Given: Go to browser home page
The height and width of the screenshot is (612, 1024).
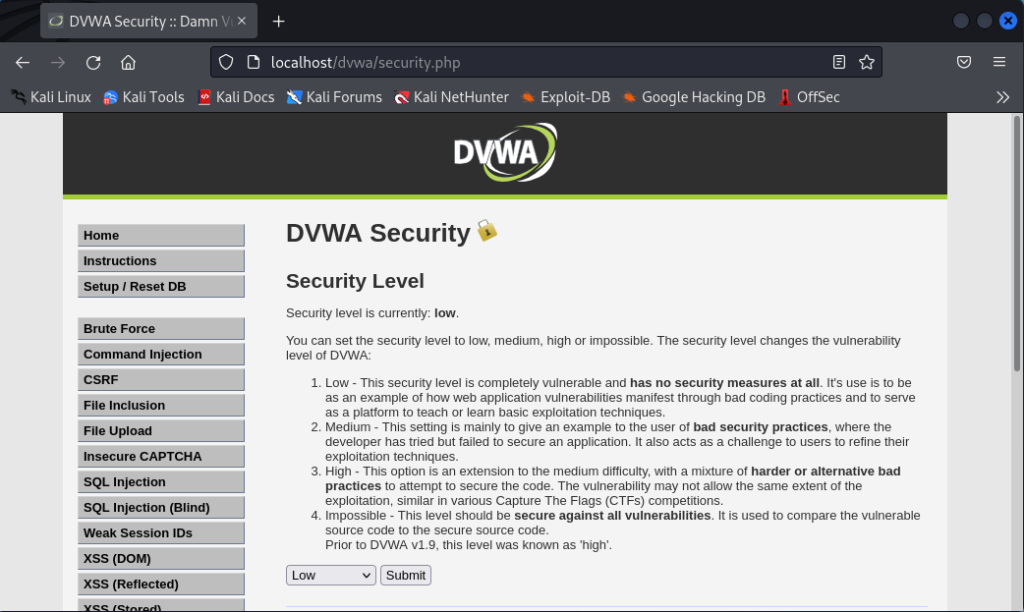Looking at the screenshot, I should tap(128, 63).
